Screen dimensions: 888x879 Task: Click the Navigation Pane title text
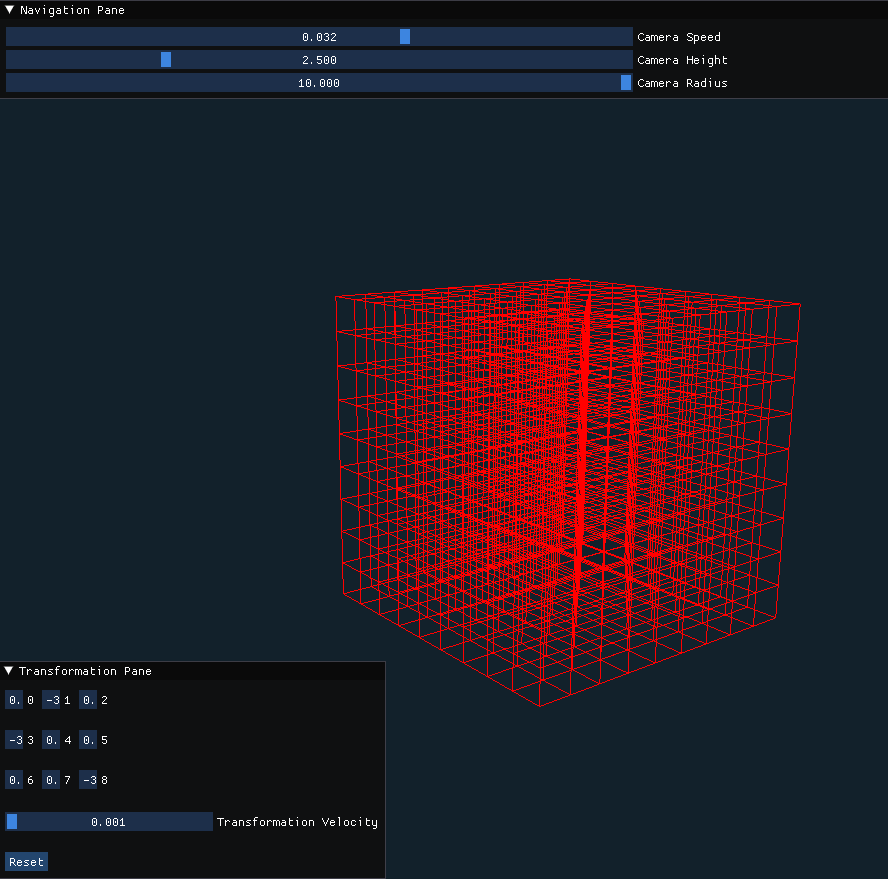click(x=72, y=10)
